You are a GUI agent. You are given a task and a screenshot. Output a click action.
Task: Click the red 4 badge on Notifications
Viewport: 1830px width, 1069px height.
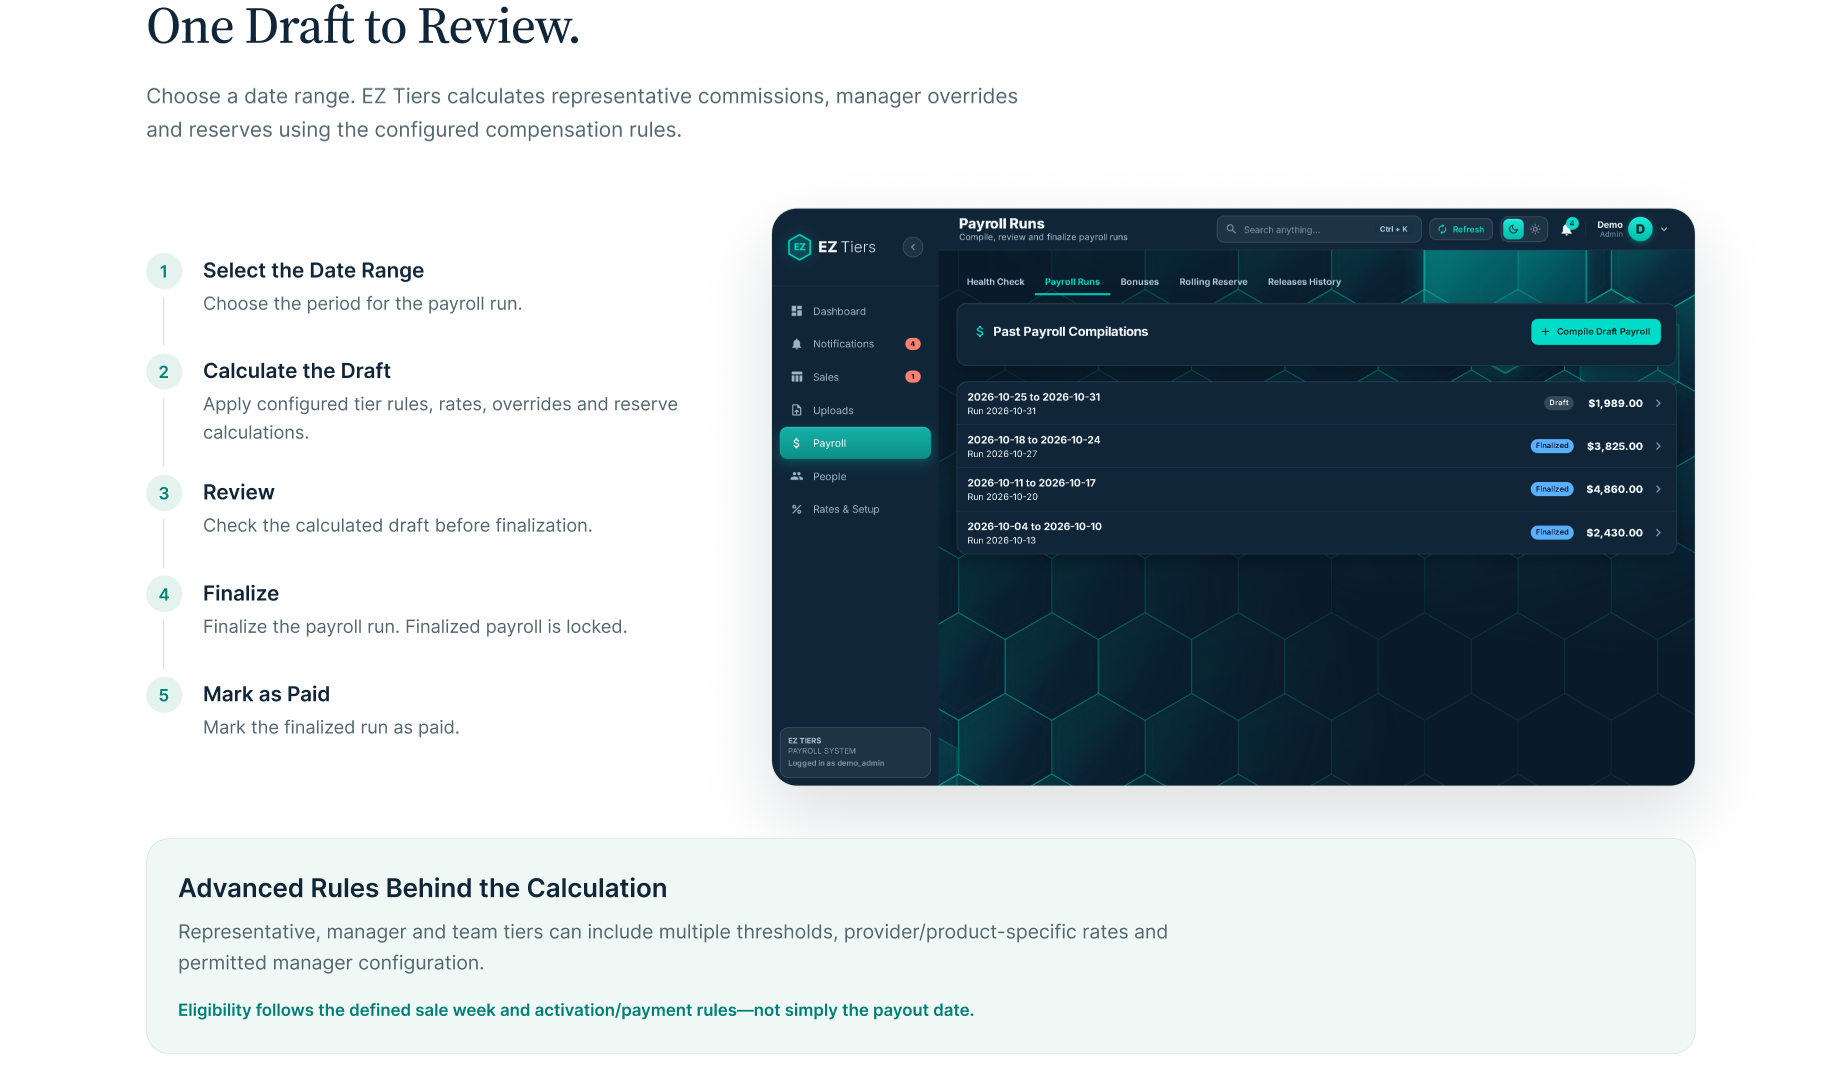(913, 344)
